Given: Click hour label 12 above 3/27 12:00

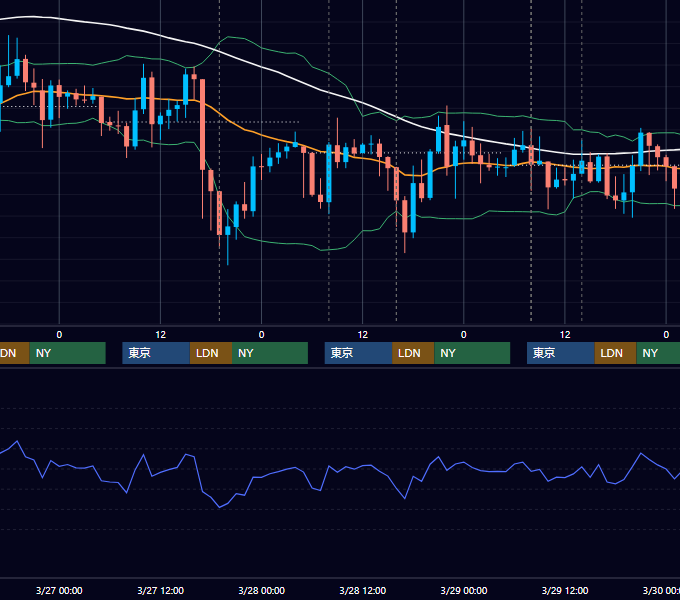Looking at the screenshot, I should 160,335.
